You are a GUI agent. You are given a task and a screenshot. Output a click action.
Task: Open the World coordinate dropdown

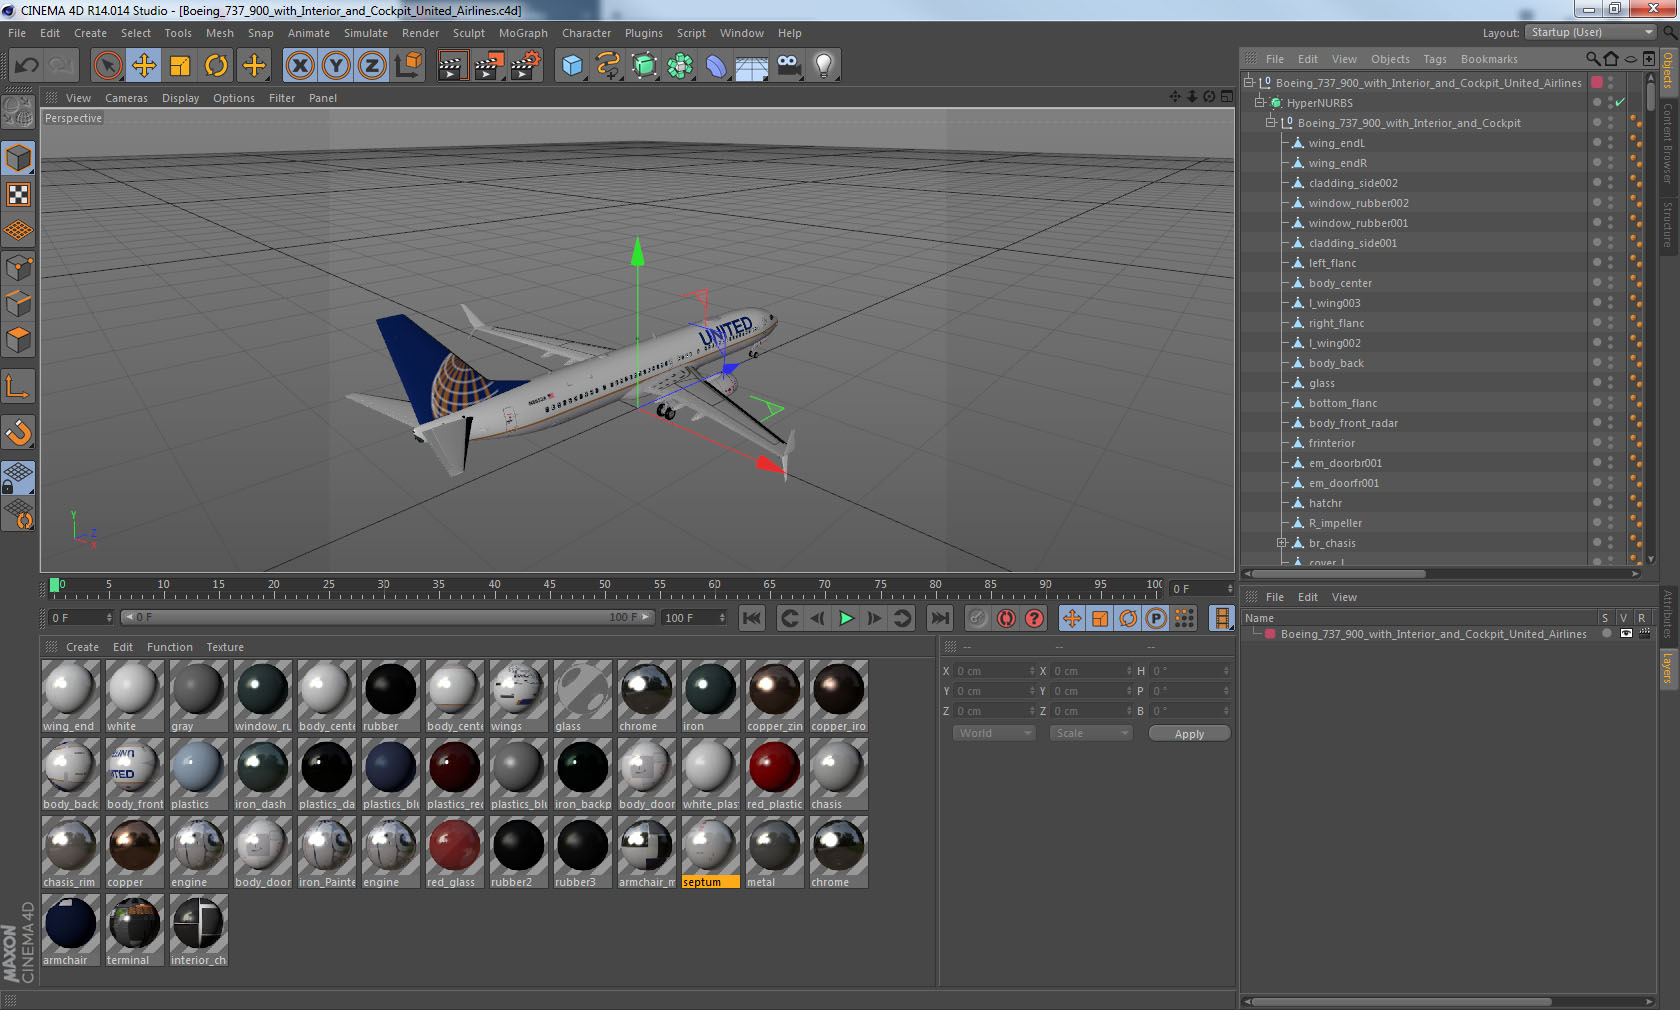(x=994, y=733)
